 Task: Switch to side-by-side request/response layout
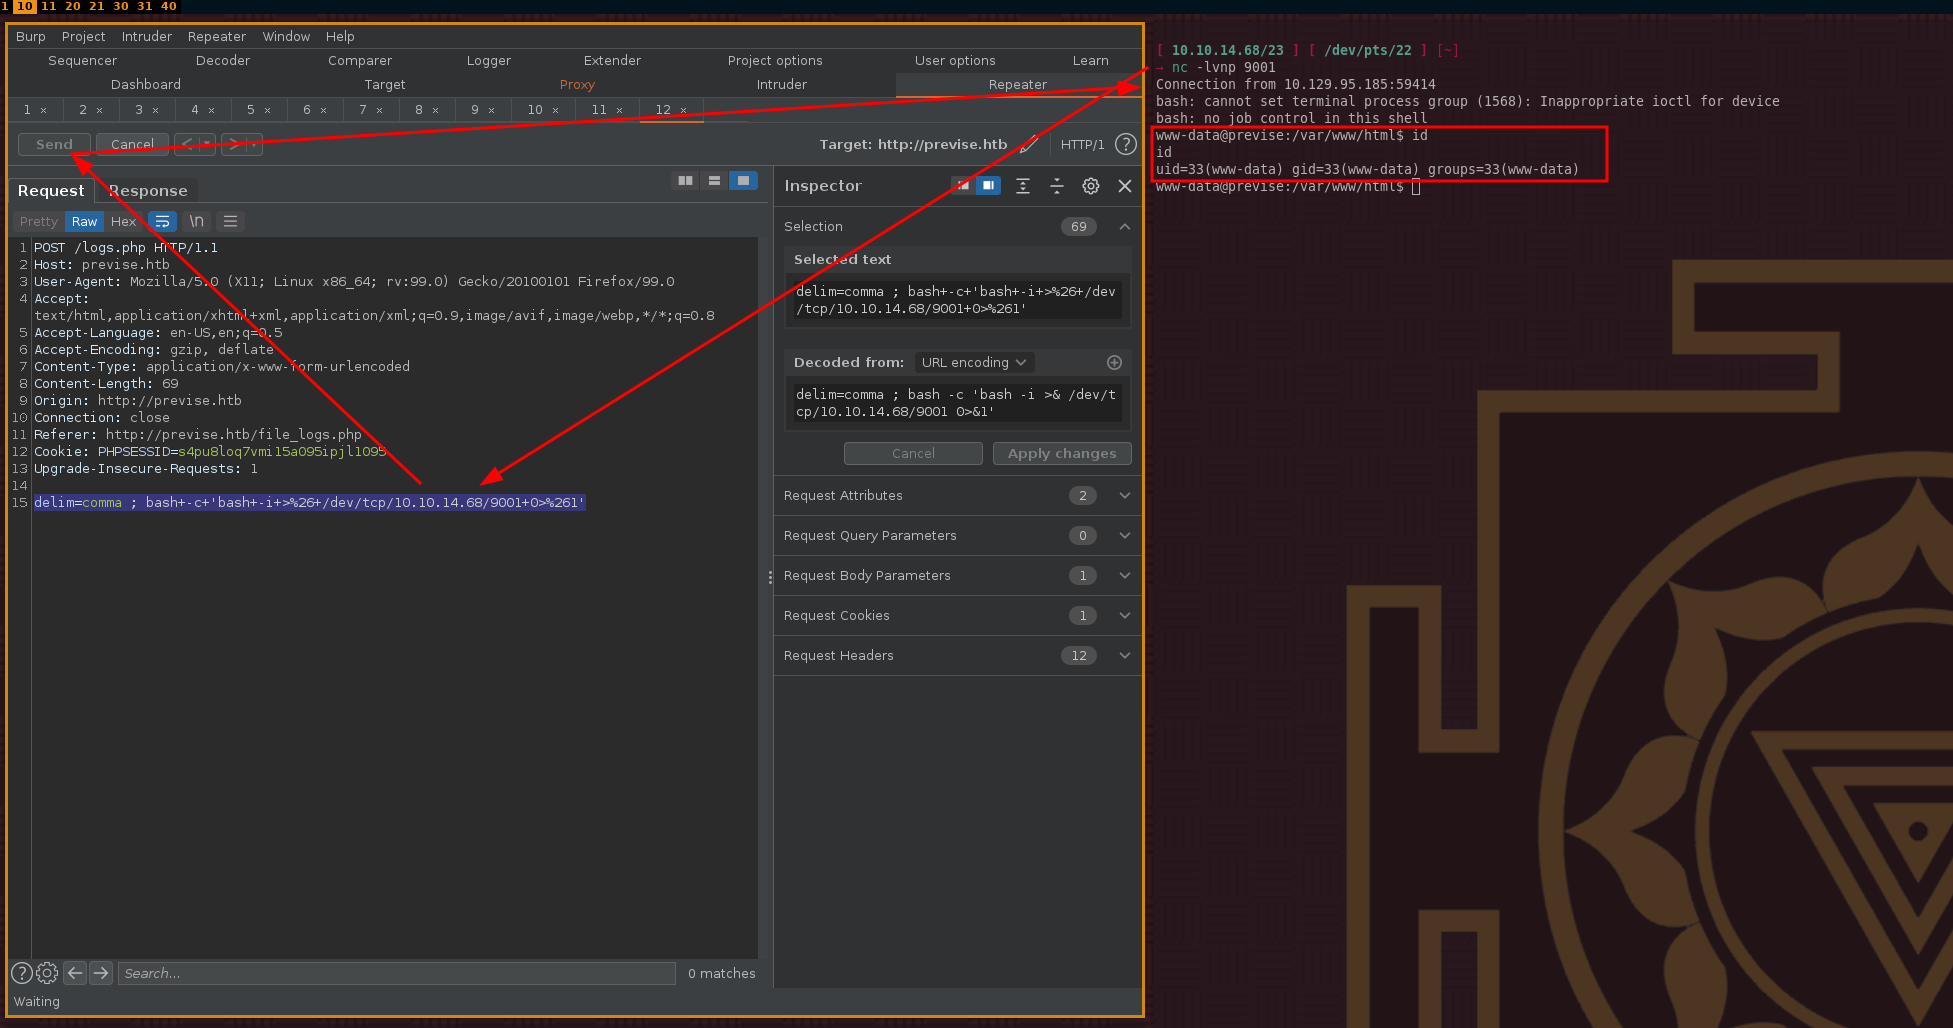[x=685, y=180]
